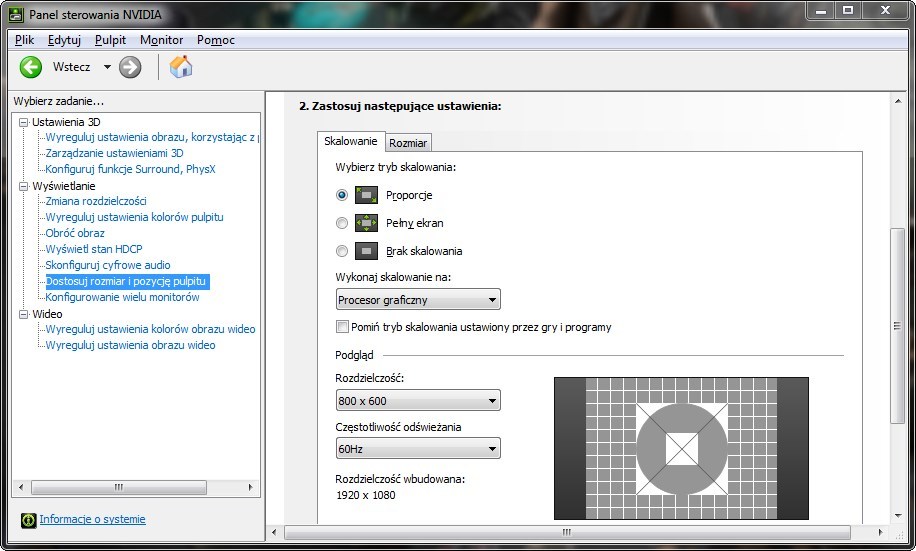
Task: Click the task tree horizontal scrollbar thumb
Action: pyautogui.click(x=119, y=487)
